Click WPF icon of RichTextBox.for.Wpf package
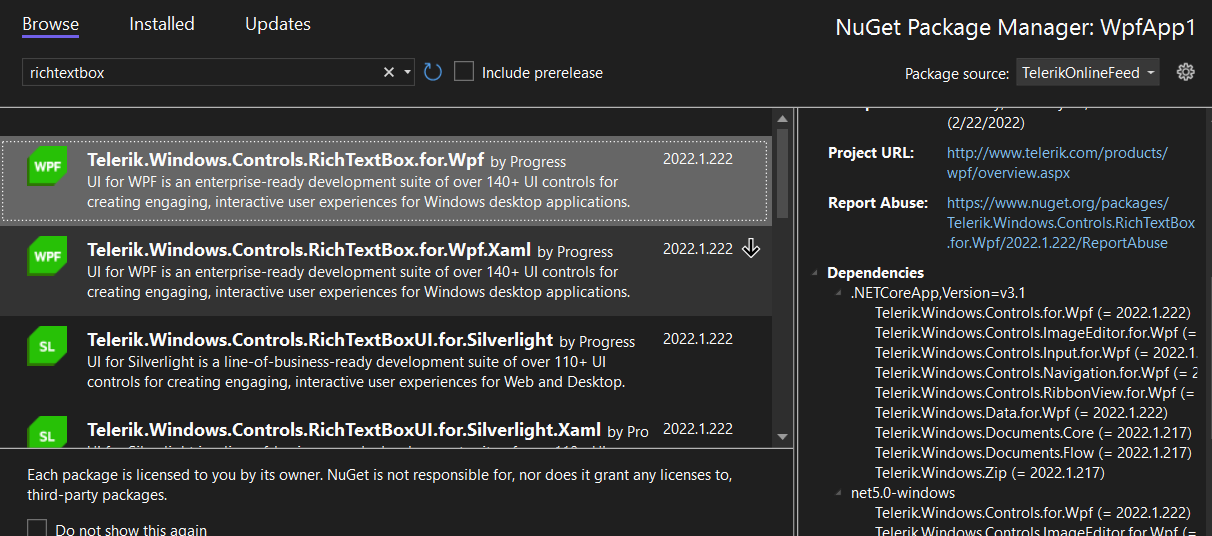This screenshot has height=536, width=1212. click(x=47, y=166)
